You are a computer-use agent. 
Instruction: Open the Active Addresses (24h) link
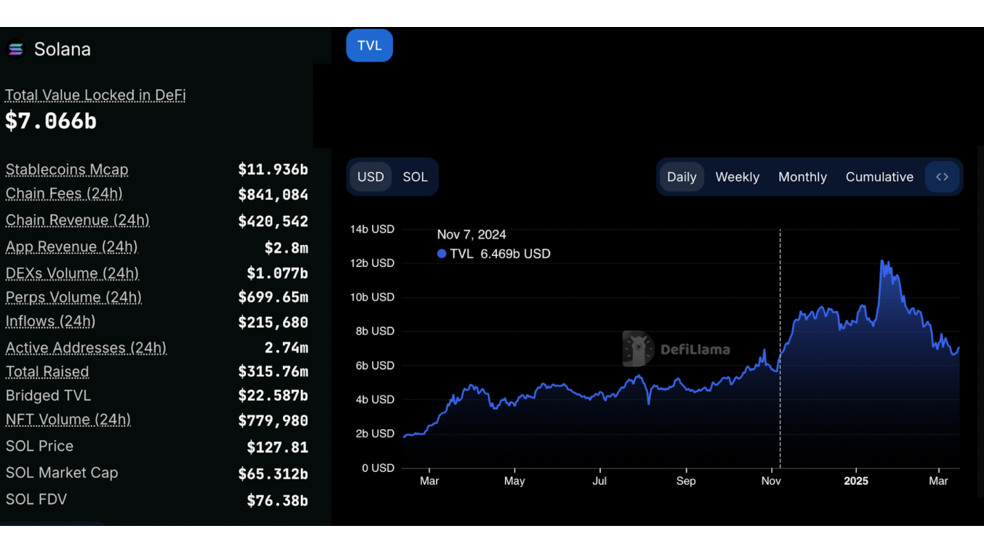pos(86,348)
